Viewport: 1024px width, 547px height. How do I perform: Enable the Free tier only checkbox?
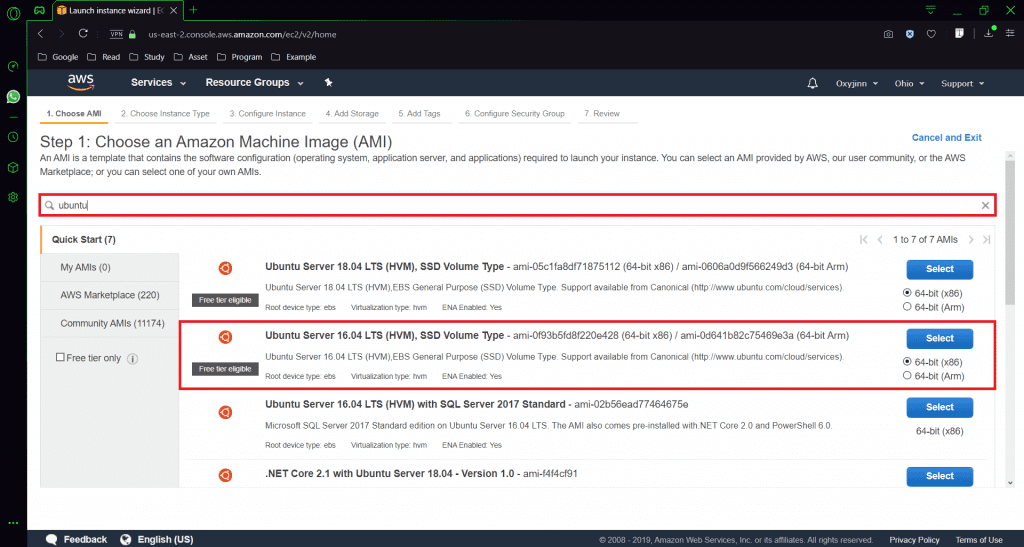(x=60, y=357)
